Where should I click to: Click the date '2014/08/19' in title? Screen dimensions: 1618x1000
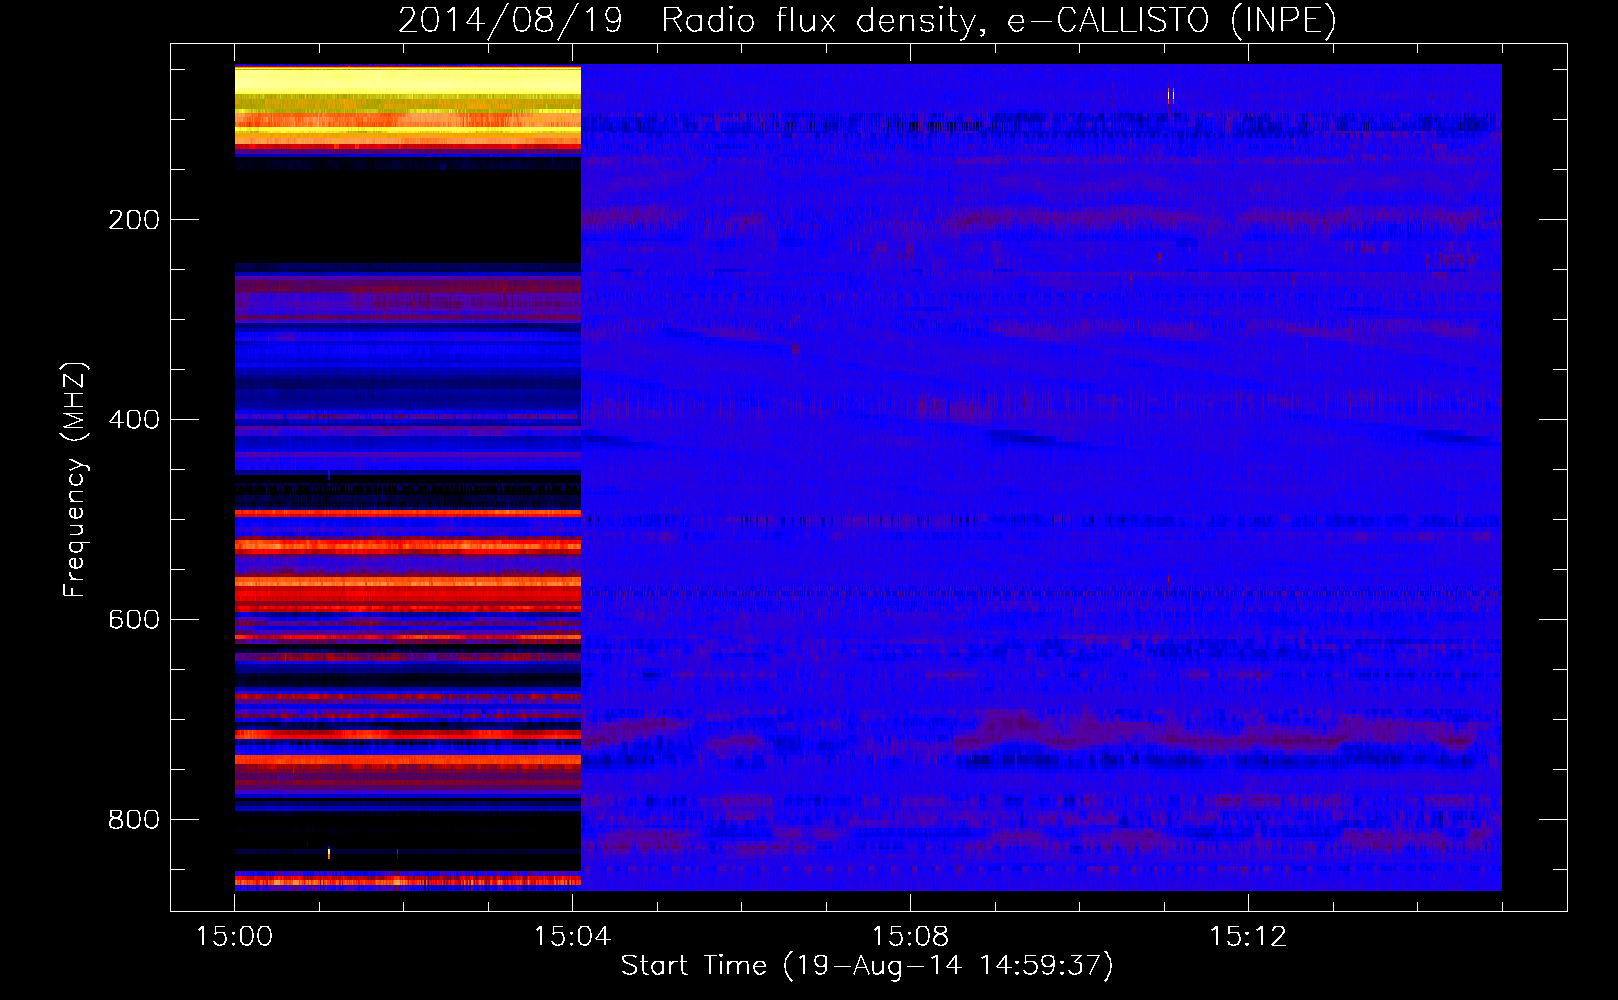(510, 21)
